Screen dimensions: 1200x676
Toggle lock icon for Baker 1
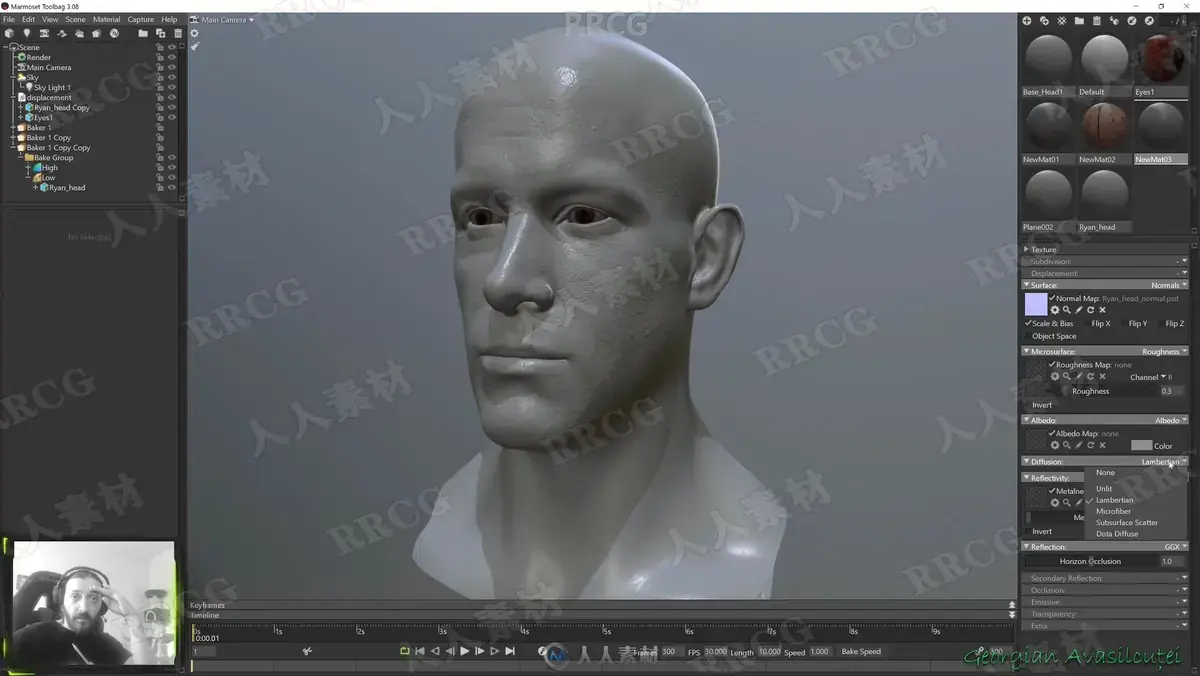(160, 127)
